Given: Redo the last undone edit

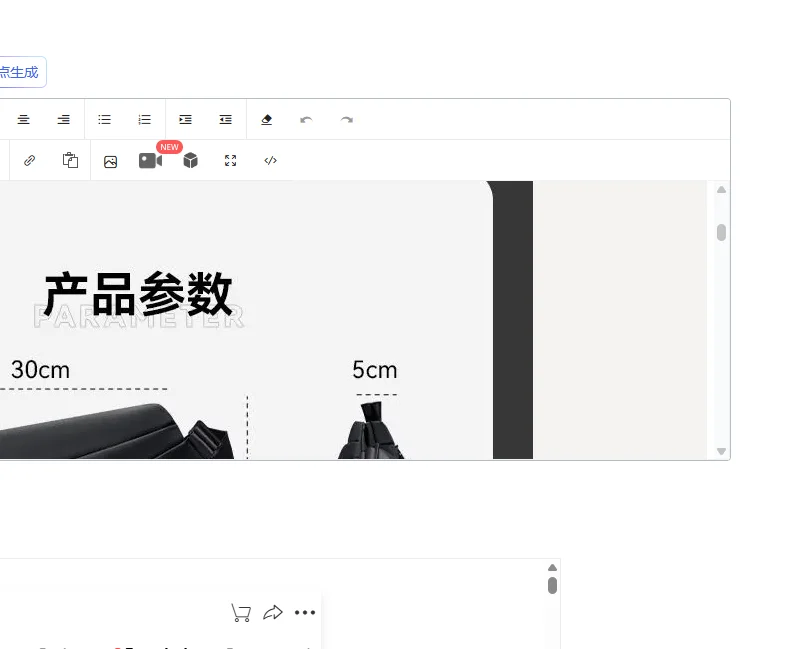Looking at the screenshot, I should pos(346,120).
